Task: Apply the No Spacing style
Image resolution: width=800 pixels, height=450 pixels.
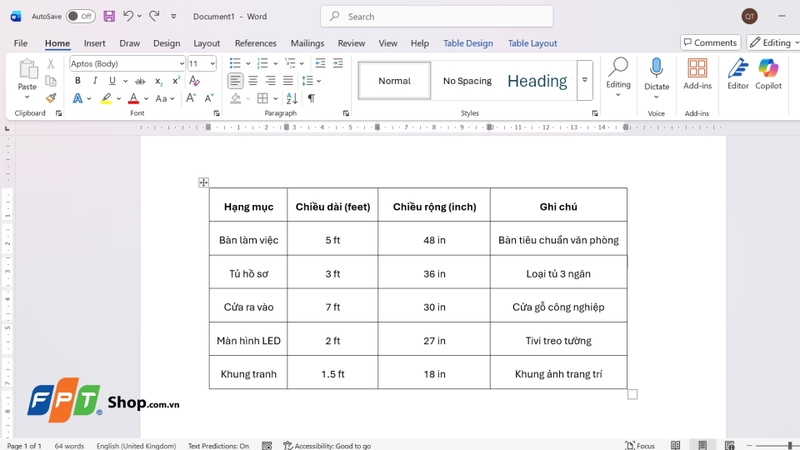Action: [467, 81]
